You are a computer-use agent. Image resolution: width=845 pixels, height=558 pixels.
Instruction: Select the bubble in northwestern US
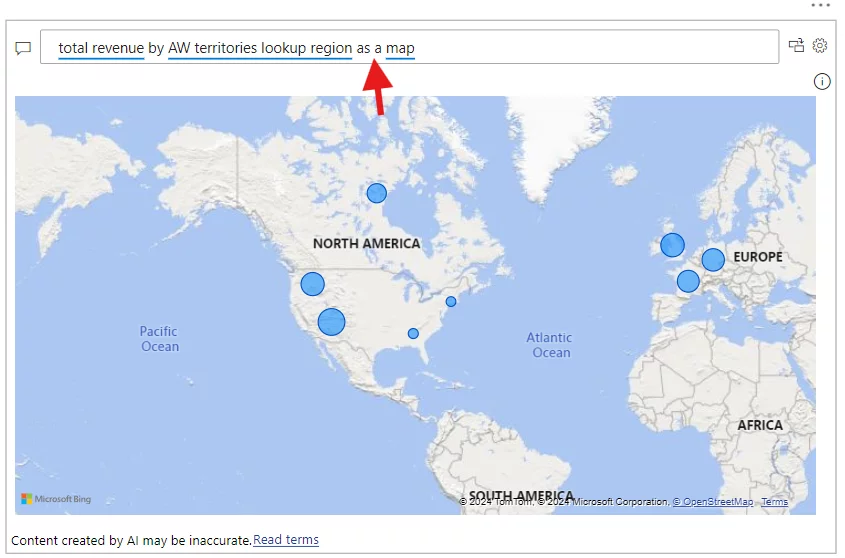[313, 284]
